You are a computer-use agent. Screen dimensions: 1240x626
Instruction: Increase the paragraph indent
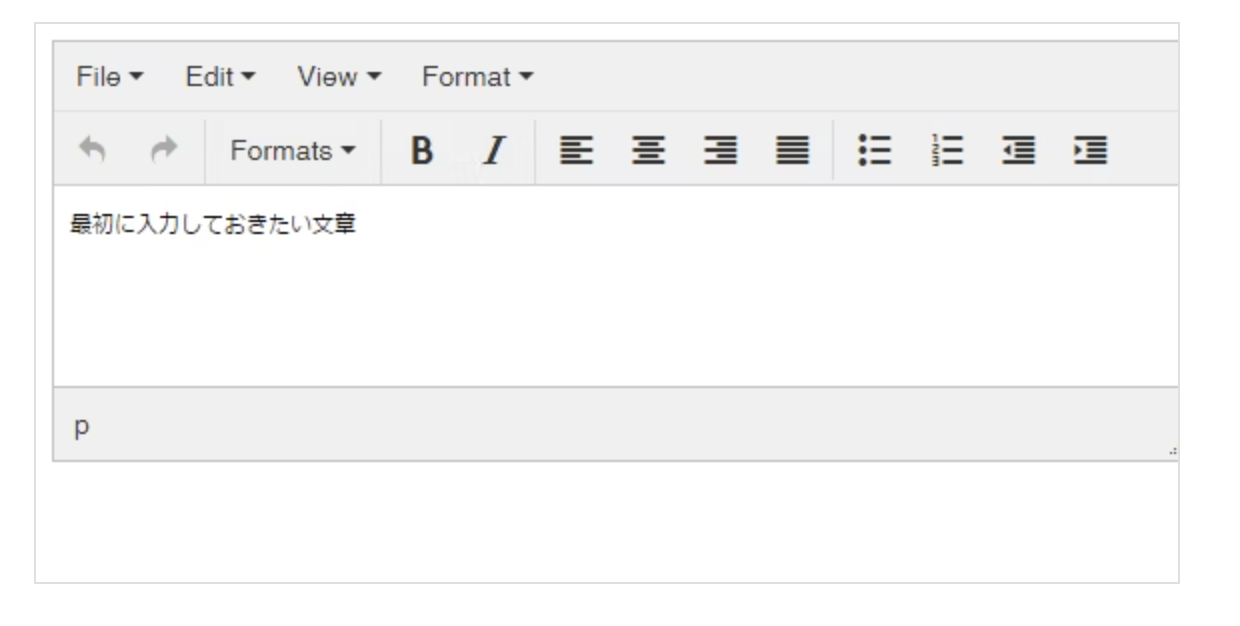pyautogui.click(x=1091, y=151)
